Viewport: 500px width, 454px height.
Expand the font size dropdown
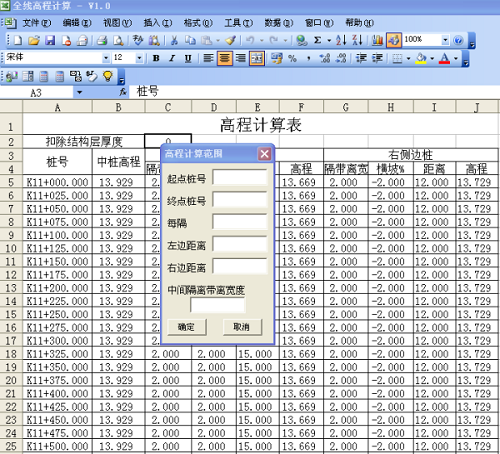[139, 58]
